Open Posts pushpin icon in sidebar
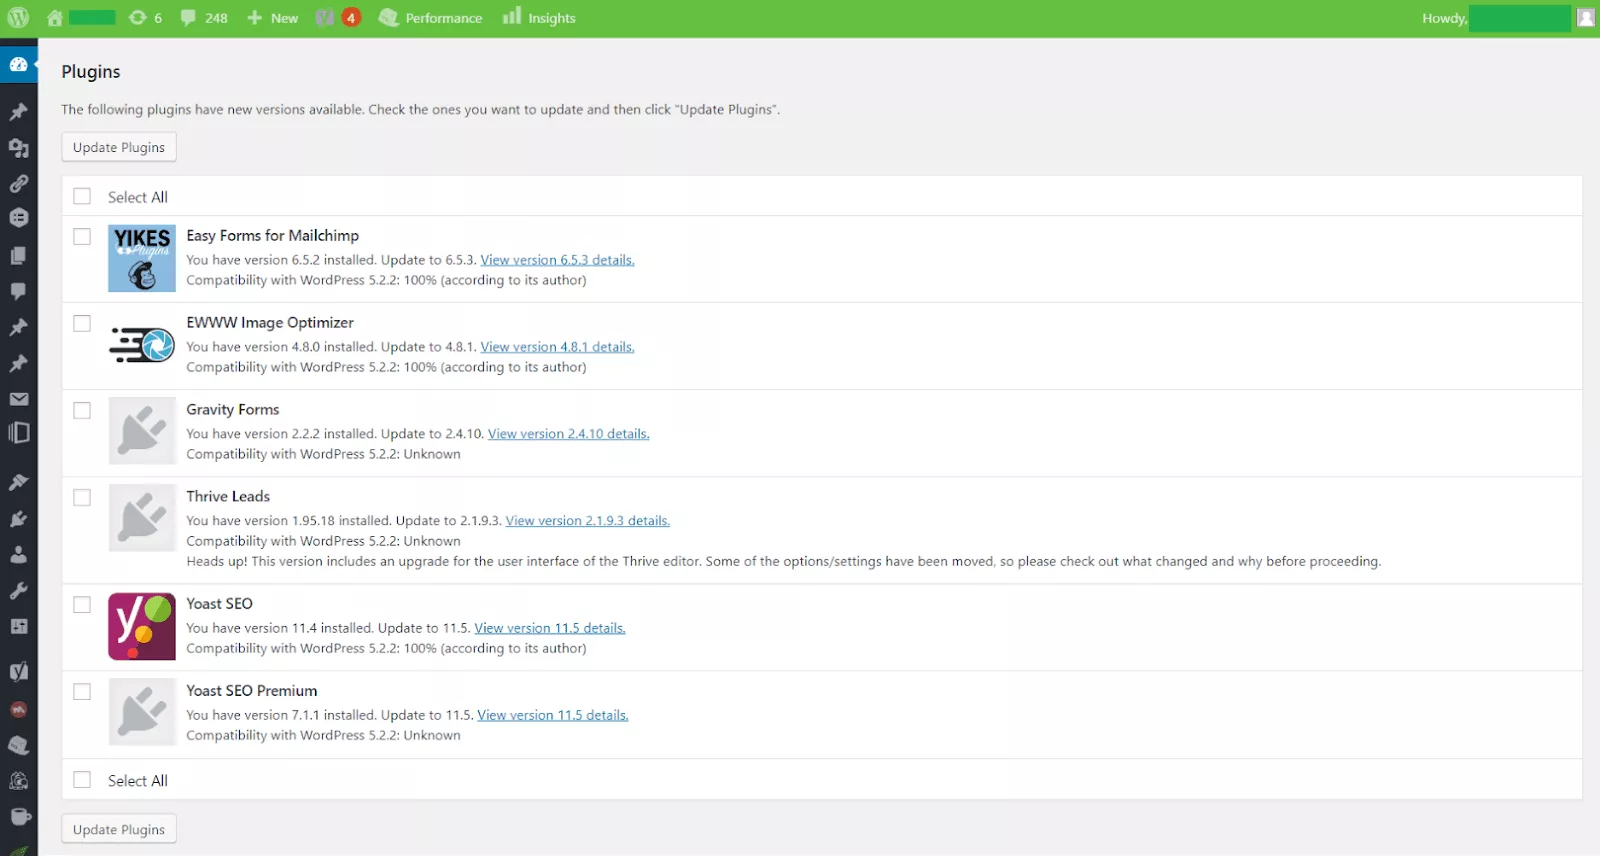This screenshot has width=1600, height=857. tap(19, 111)
